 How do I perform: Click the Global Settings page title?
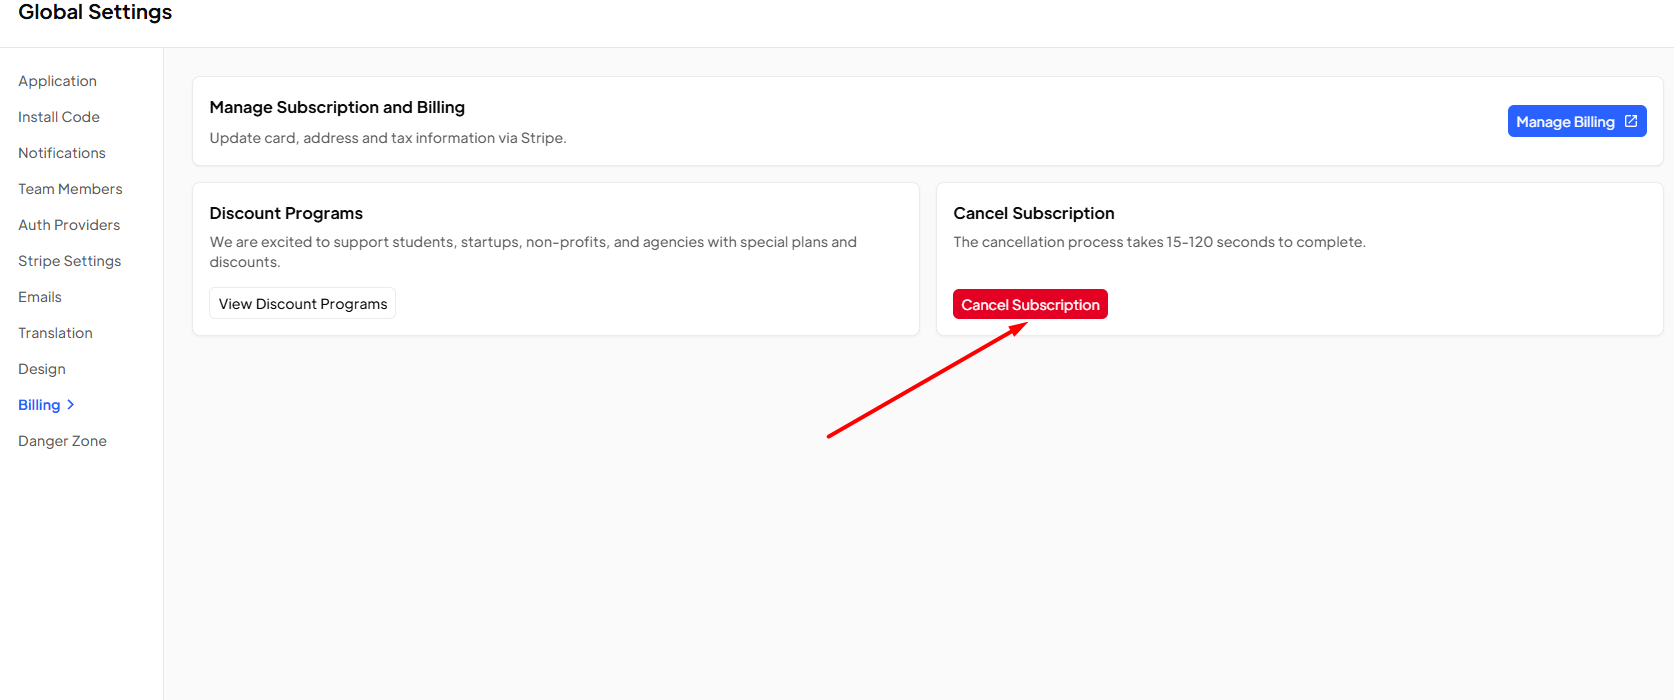click(95, 12)
